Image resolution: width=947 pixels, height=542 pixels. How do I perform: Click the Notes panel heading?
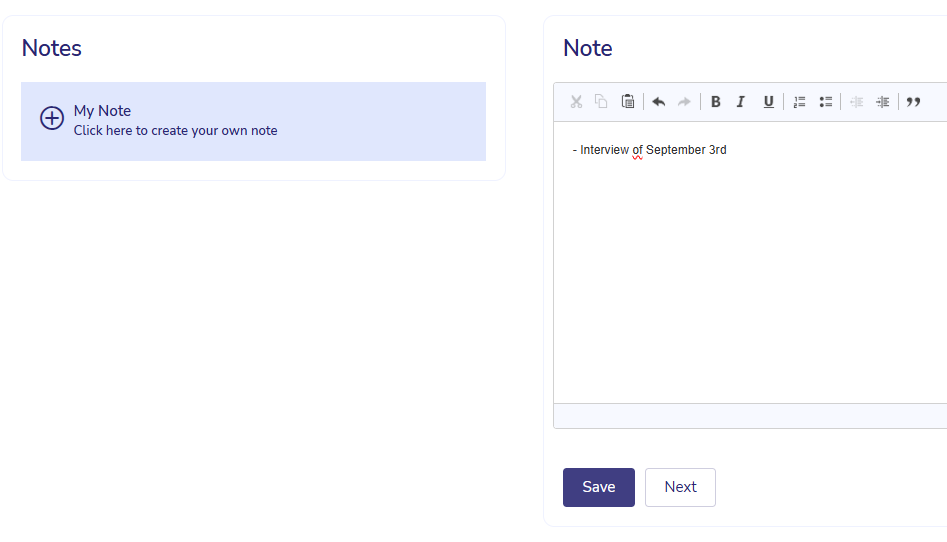coord(51,48)
